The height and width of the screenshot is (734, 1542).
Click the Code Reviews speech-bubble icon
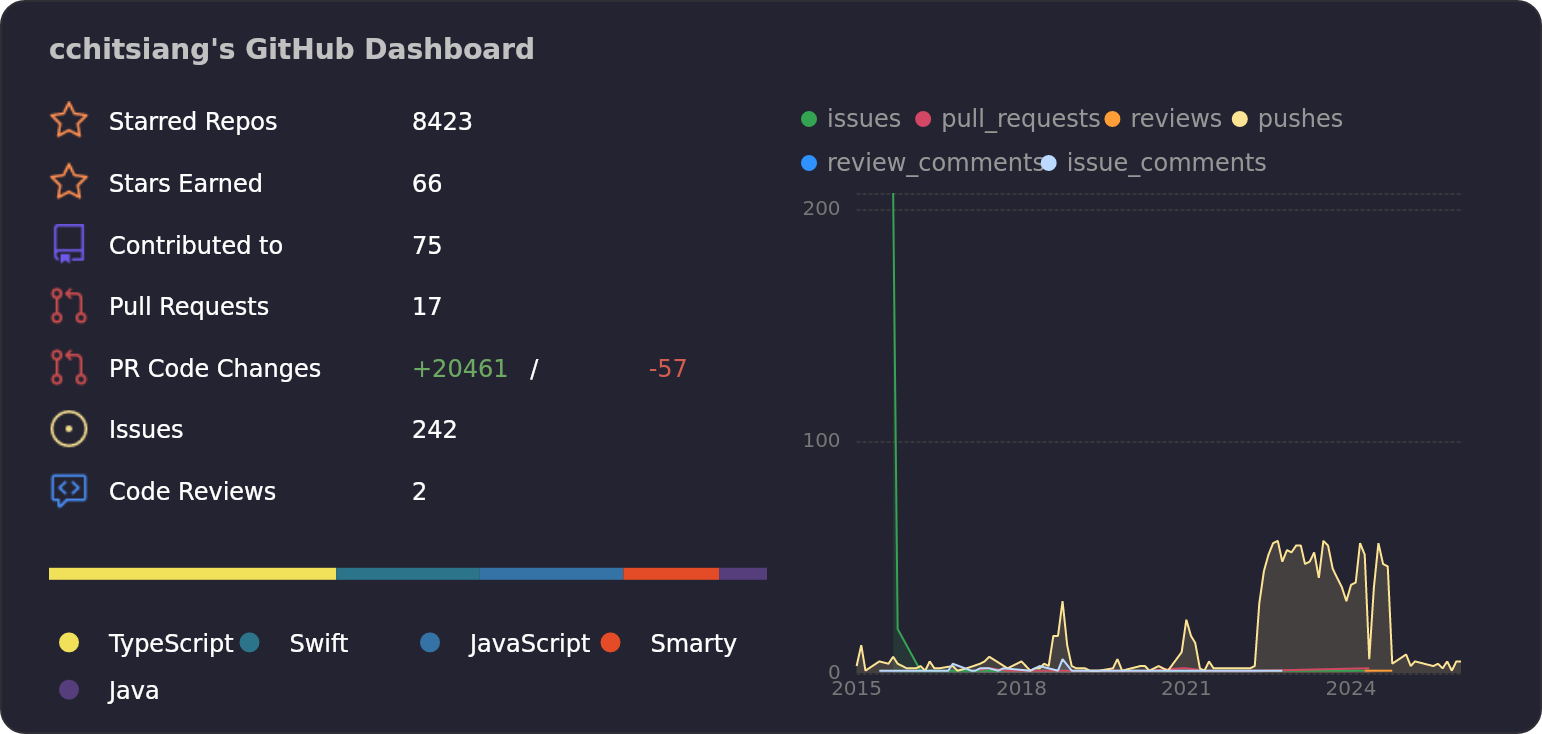point(69,491)
